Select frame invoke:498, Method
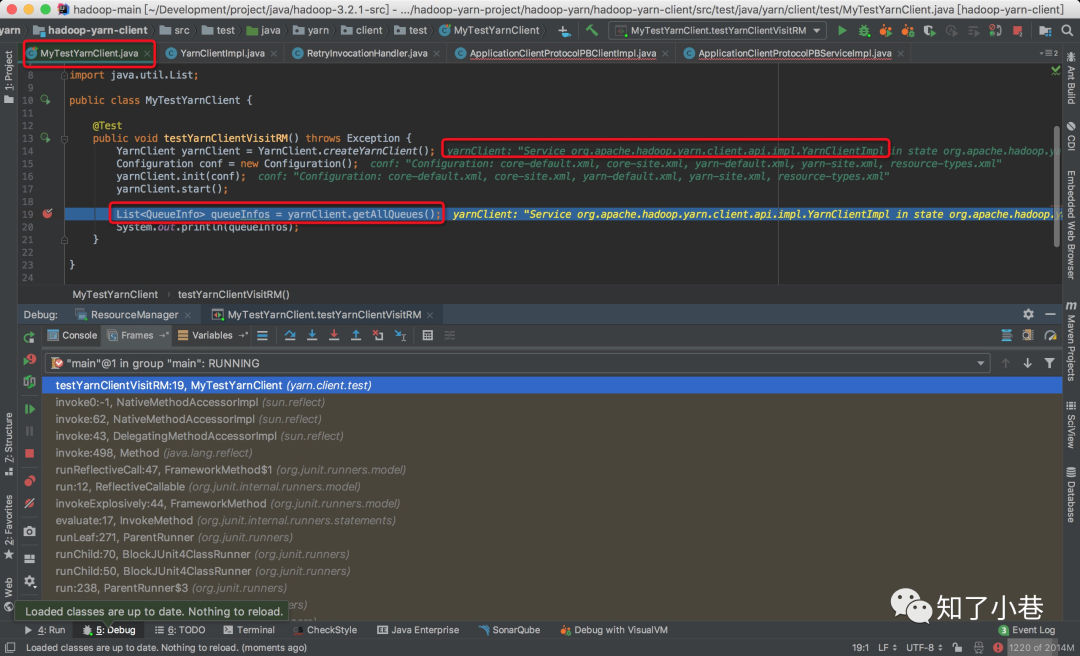The height and width of the screenshot is (656, 1080). click(552, 453)
